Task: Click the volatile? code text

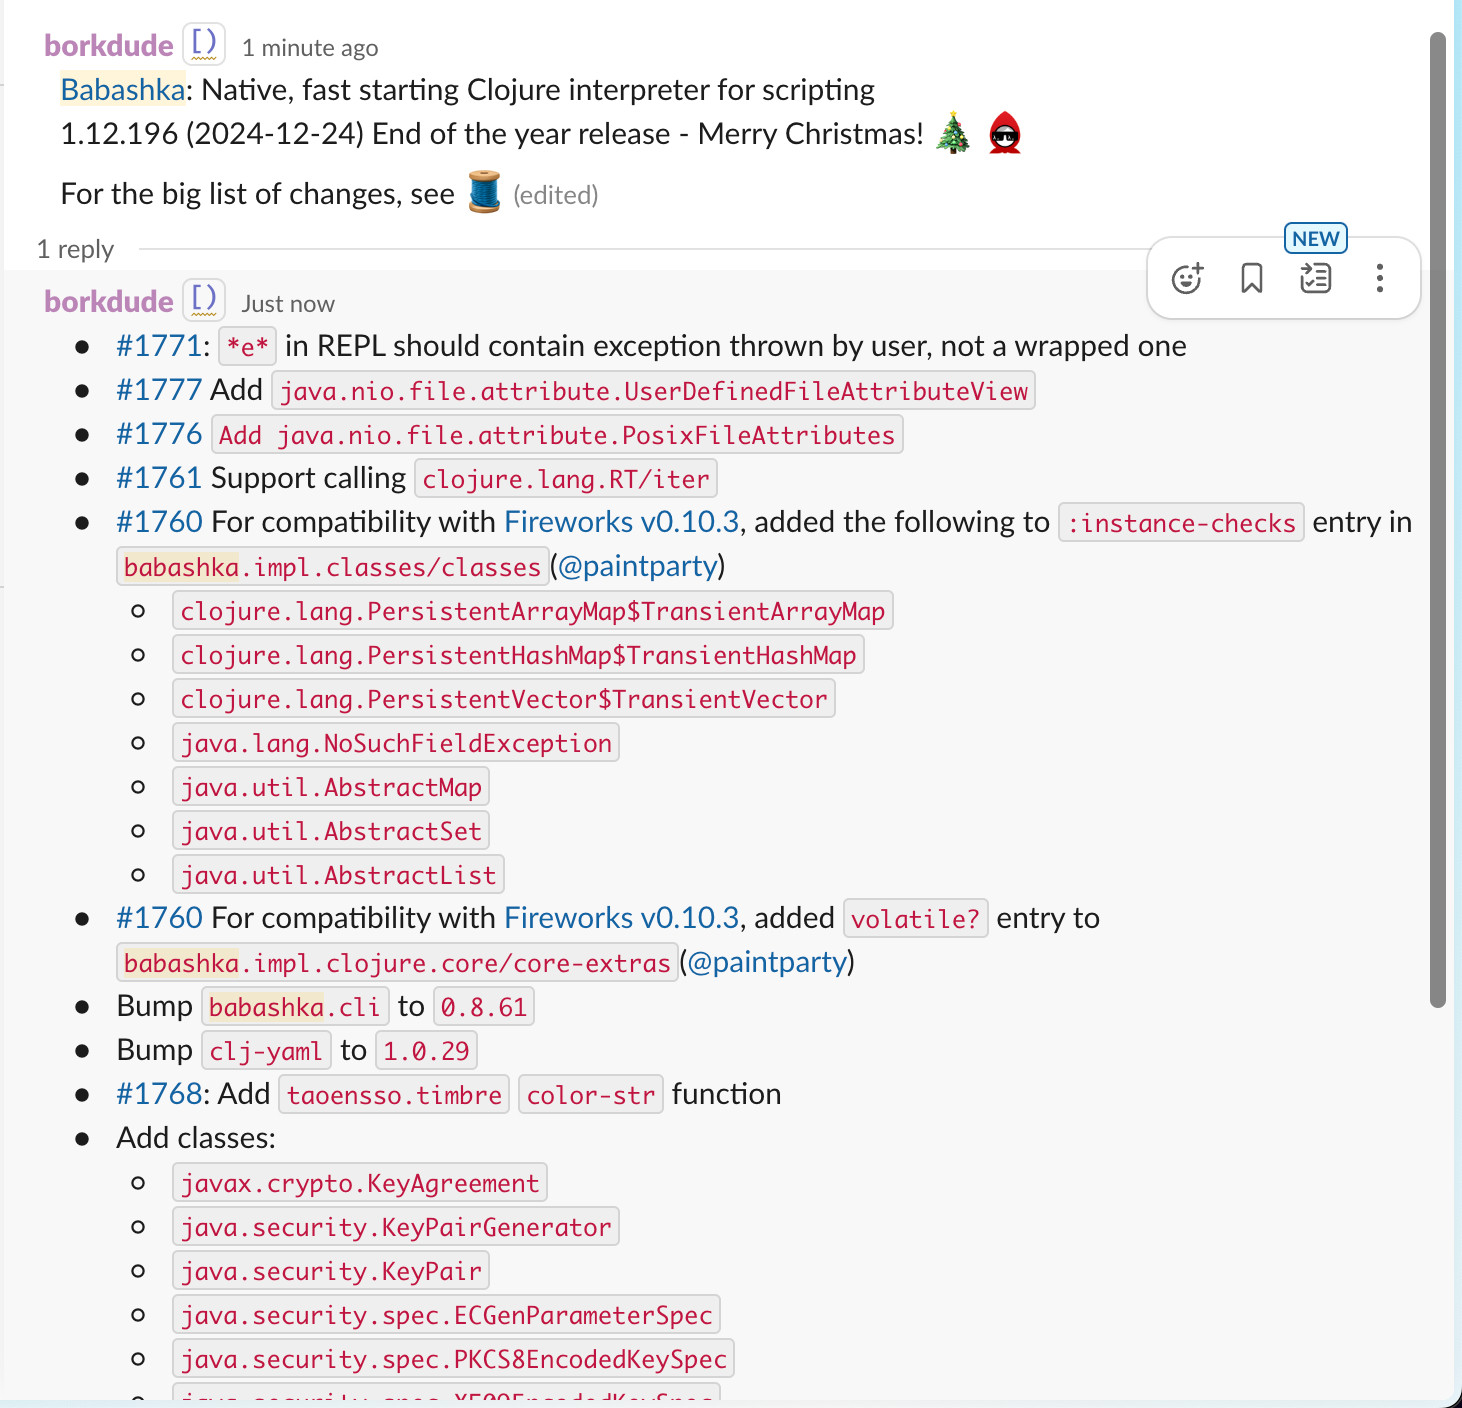Action: click(x=916, y=919)
